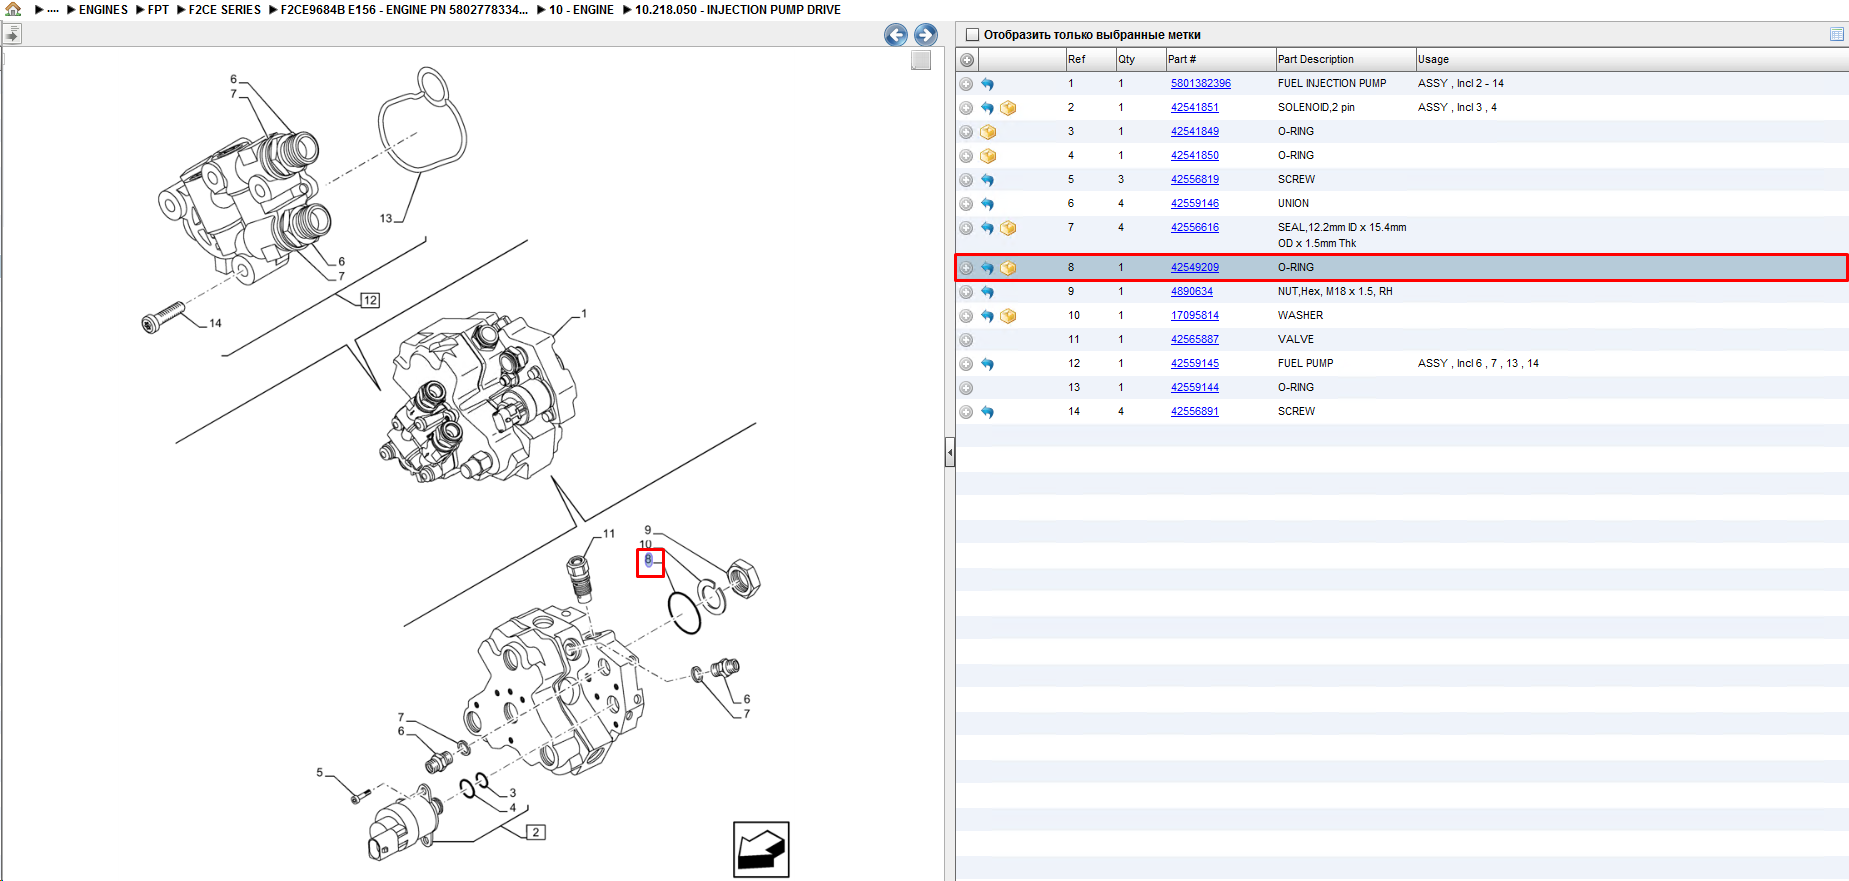Expand the O-RING ref 13 row
The height and width of the screenshot is (881, 1849).
coord(966,388)
